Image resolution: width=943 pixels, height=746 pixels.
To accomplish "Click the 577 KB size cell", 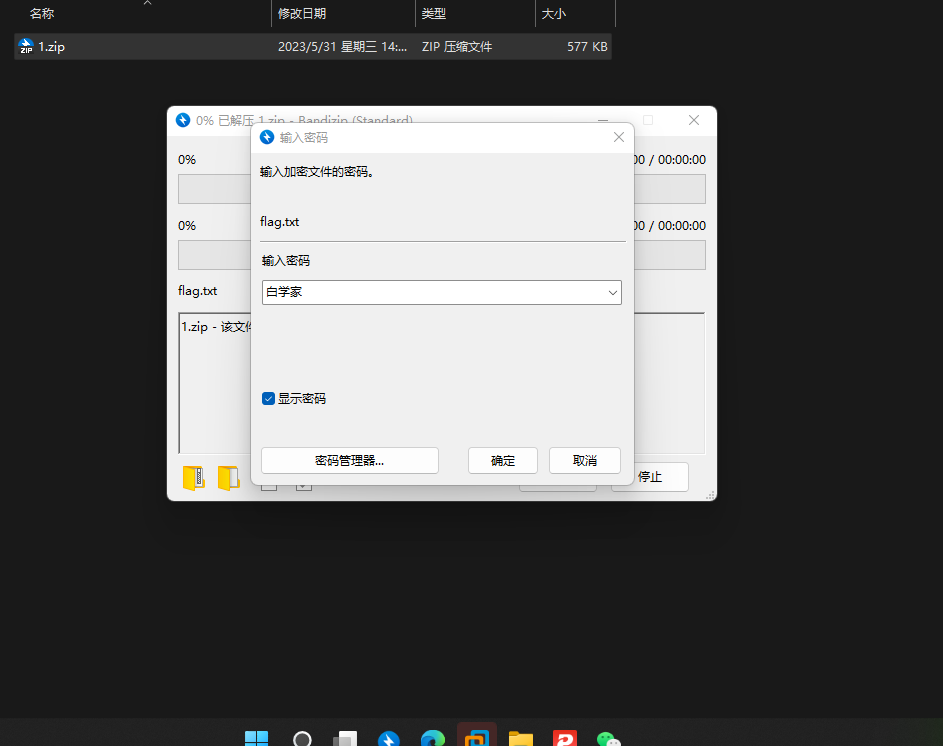I will (587, 46).
